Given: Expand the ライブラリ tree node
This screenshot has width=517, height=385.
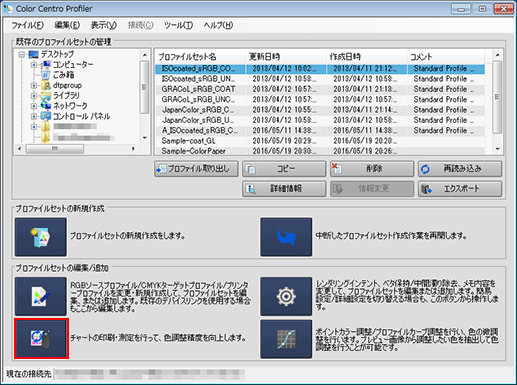Looking at the screenshot, I should coord(34,96).
